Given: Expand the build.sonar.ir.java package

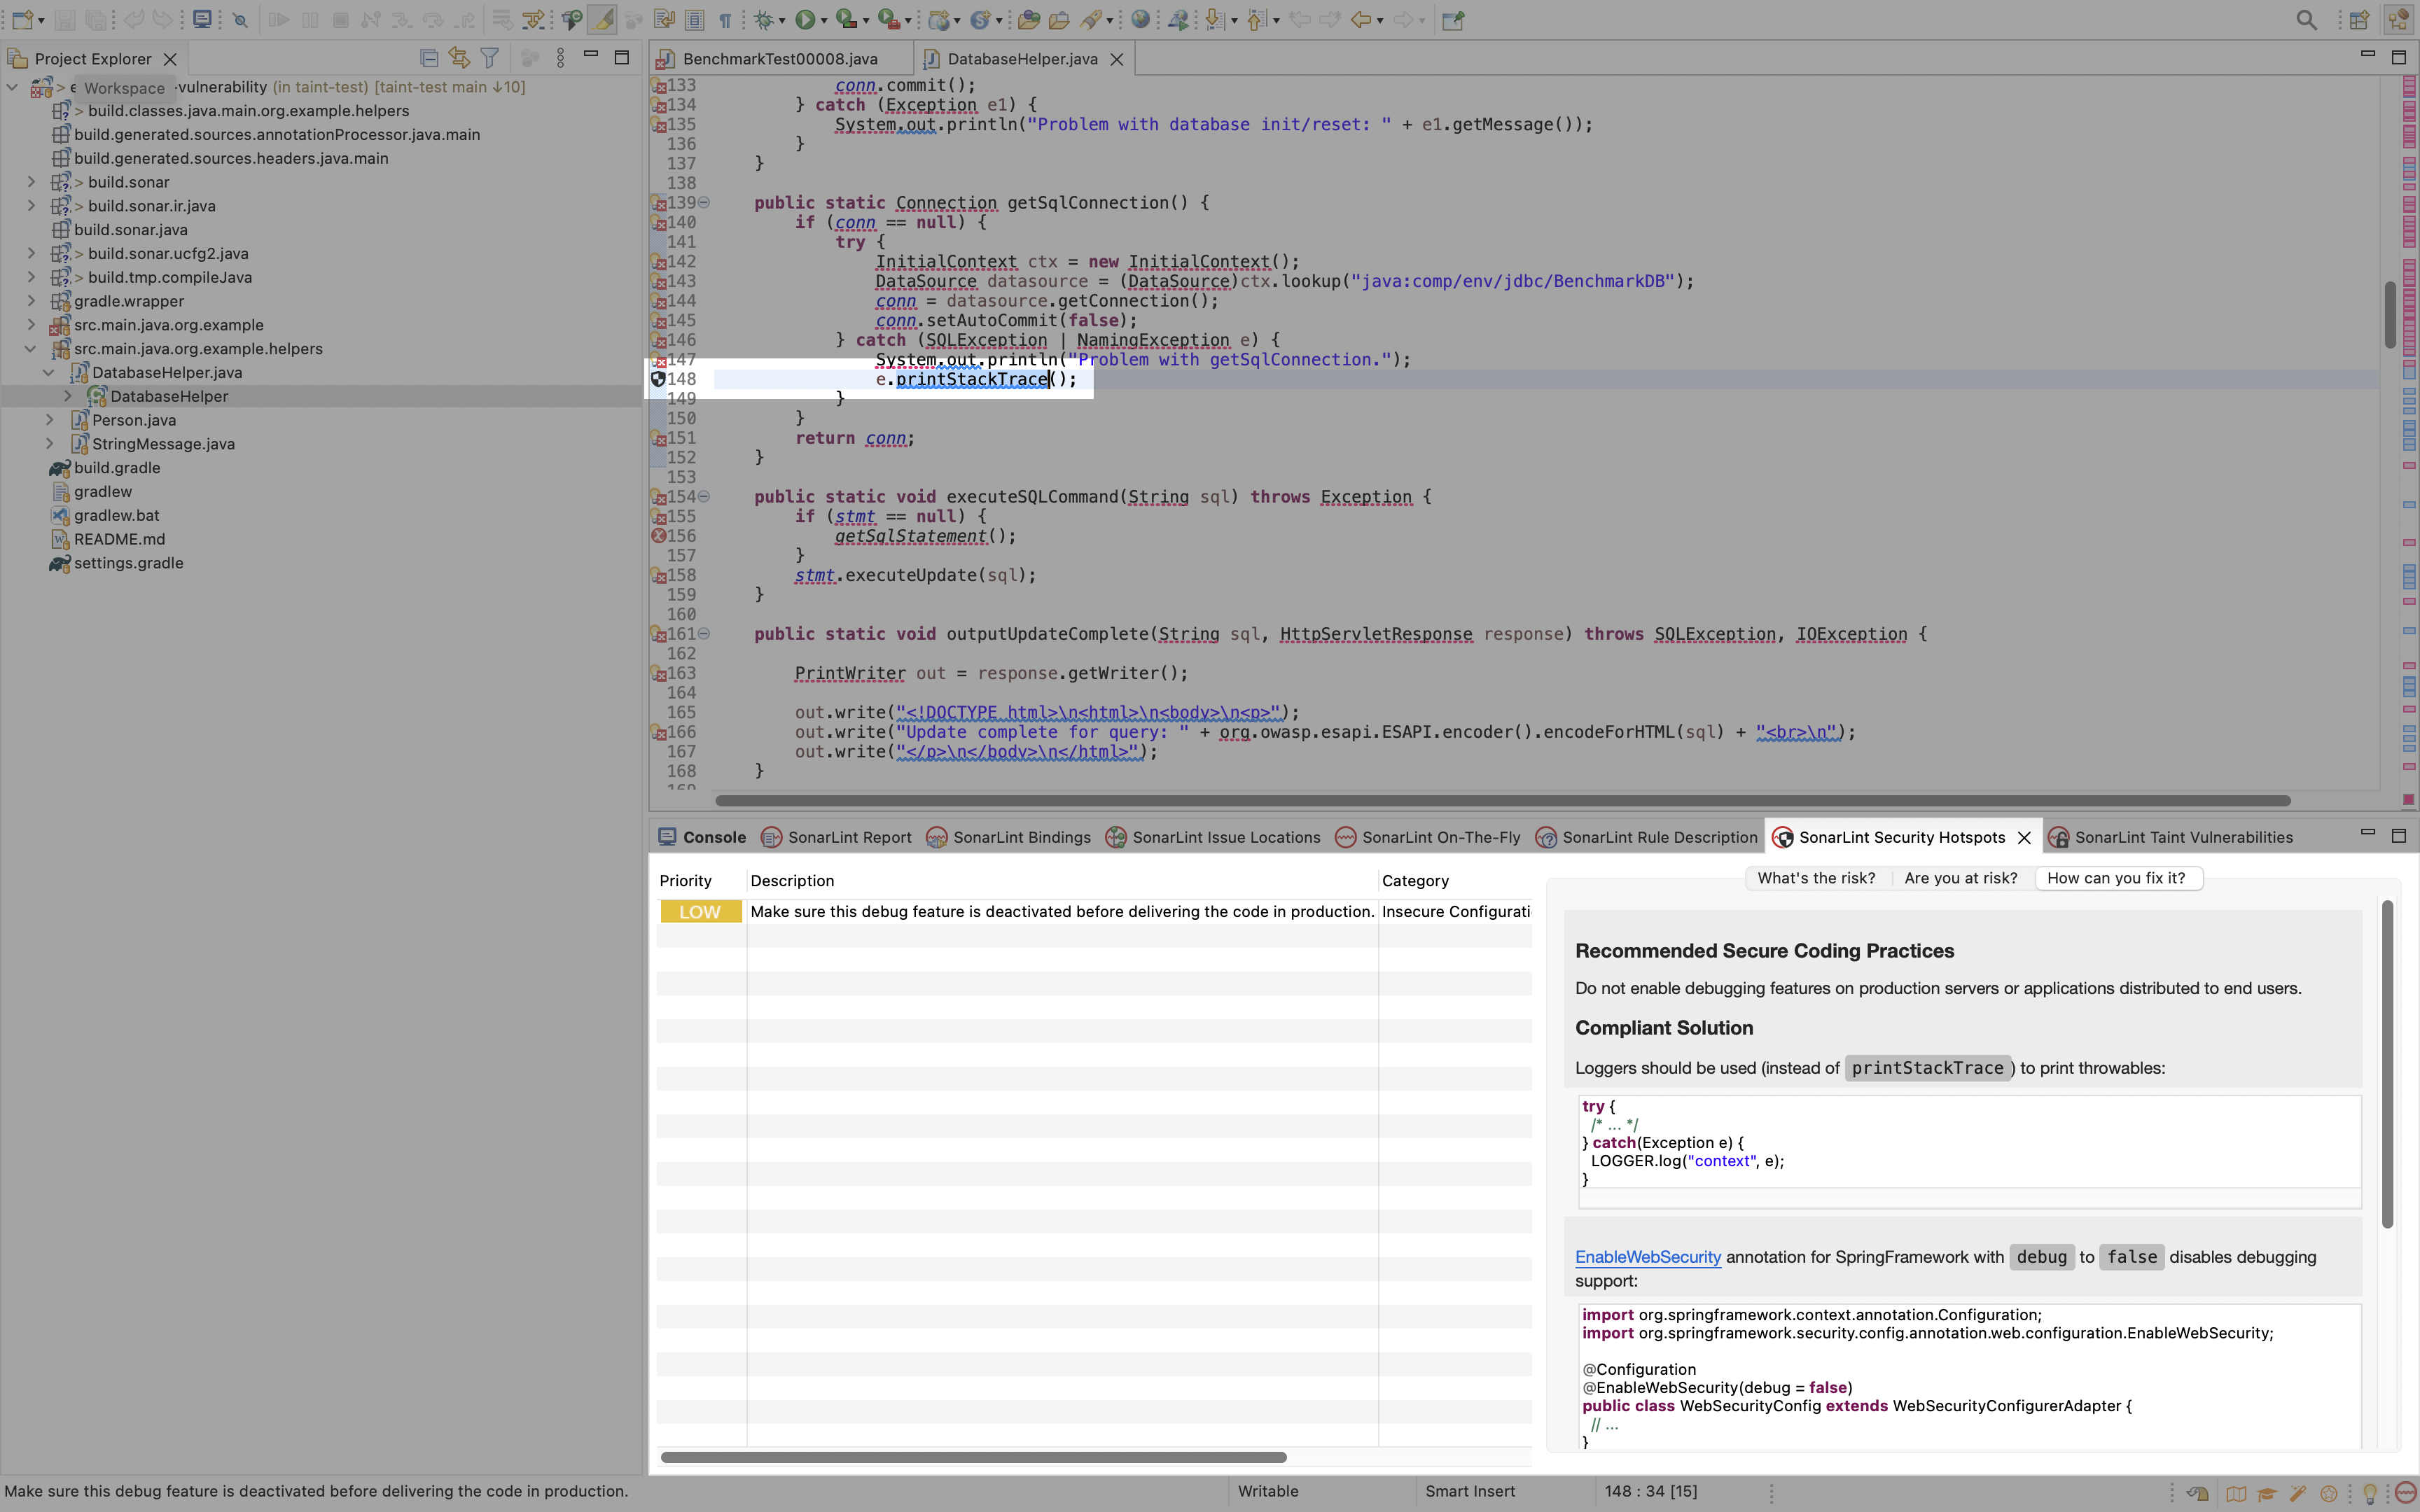Looking at the screenshot, I should 31,206.
